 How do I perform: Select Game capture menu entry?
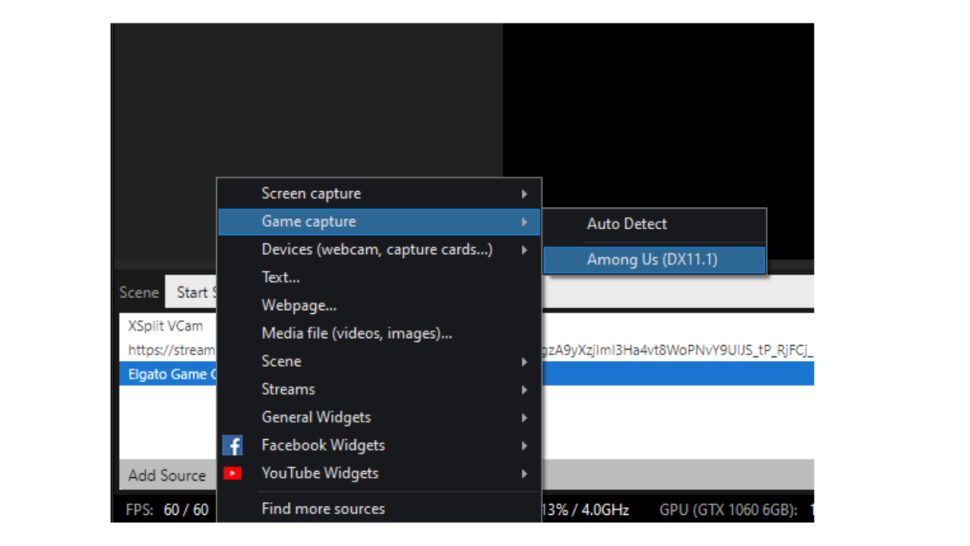[x=379, y=221]
